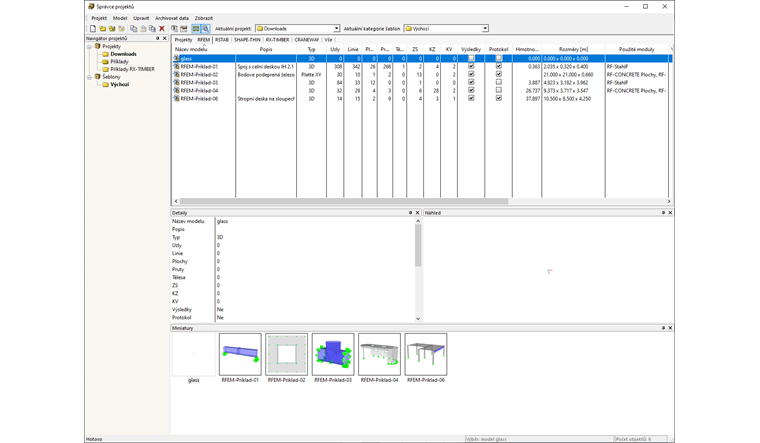Click the open folder icon in toolbar

point(102,29)
